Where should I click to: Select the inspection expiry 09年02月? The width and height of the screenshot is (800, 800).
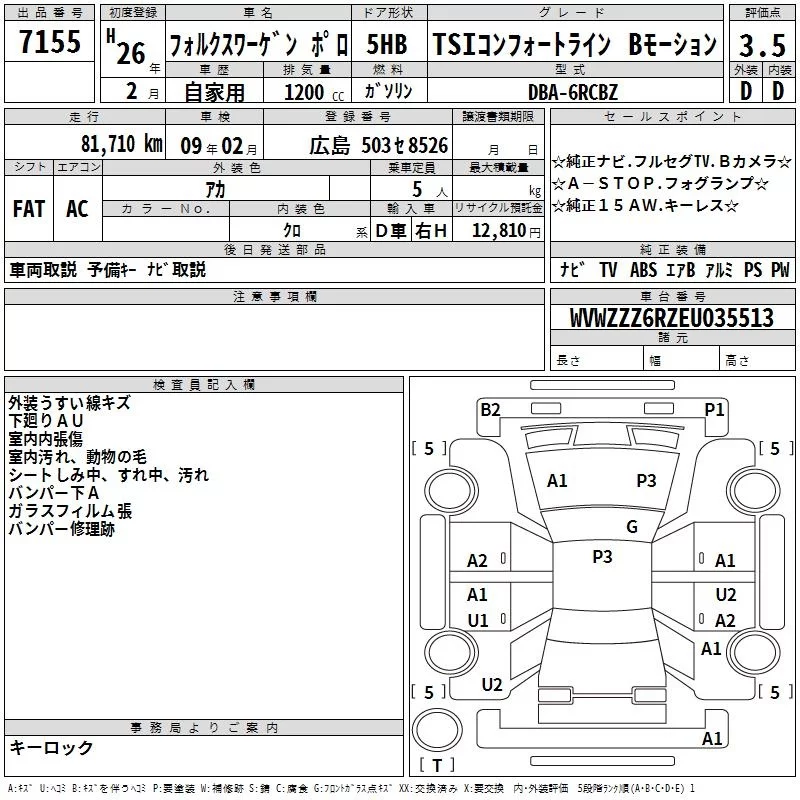click(219, 146)
